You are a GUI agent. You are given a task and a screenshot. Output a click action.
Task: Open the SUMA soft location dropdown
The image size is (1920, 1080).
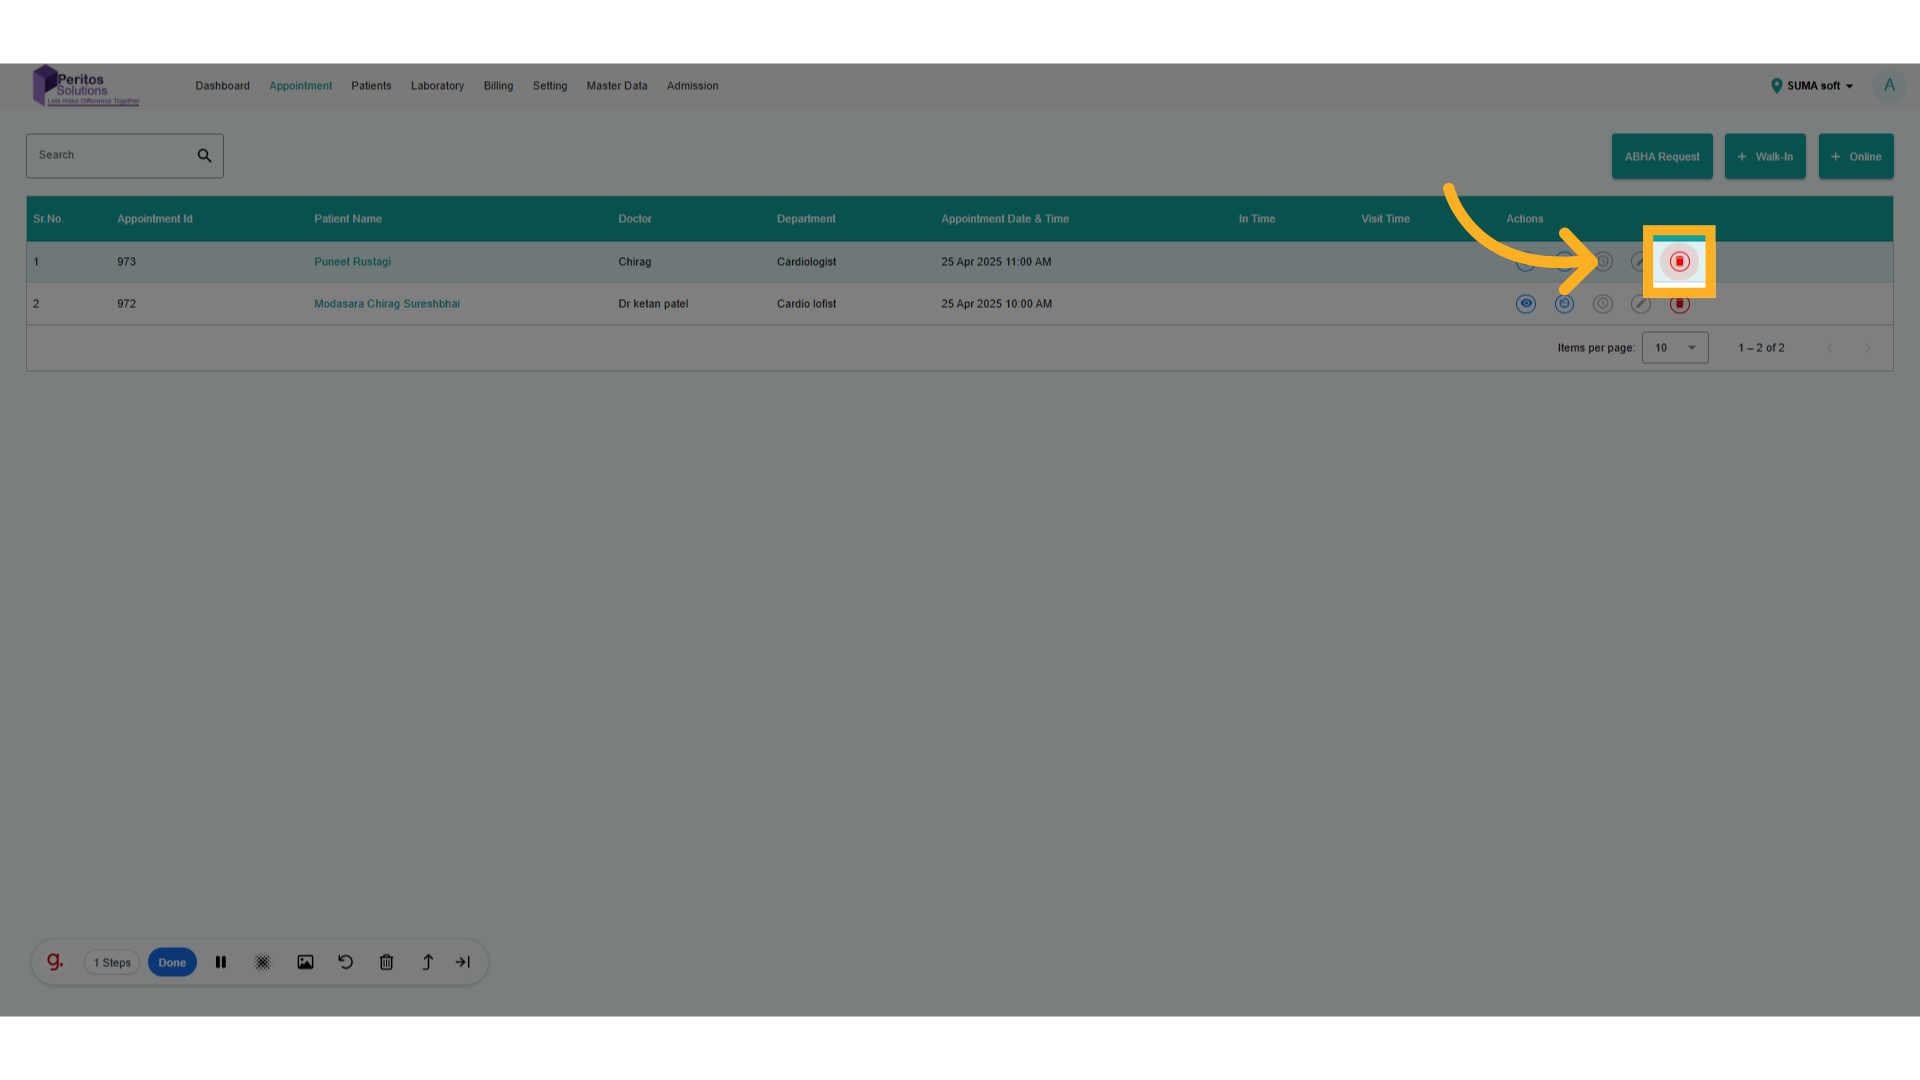tap(1811, 86)
